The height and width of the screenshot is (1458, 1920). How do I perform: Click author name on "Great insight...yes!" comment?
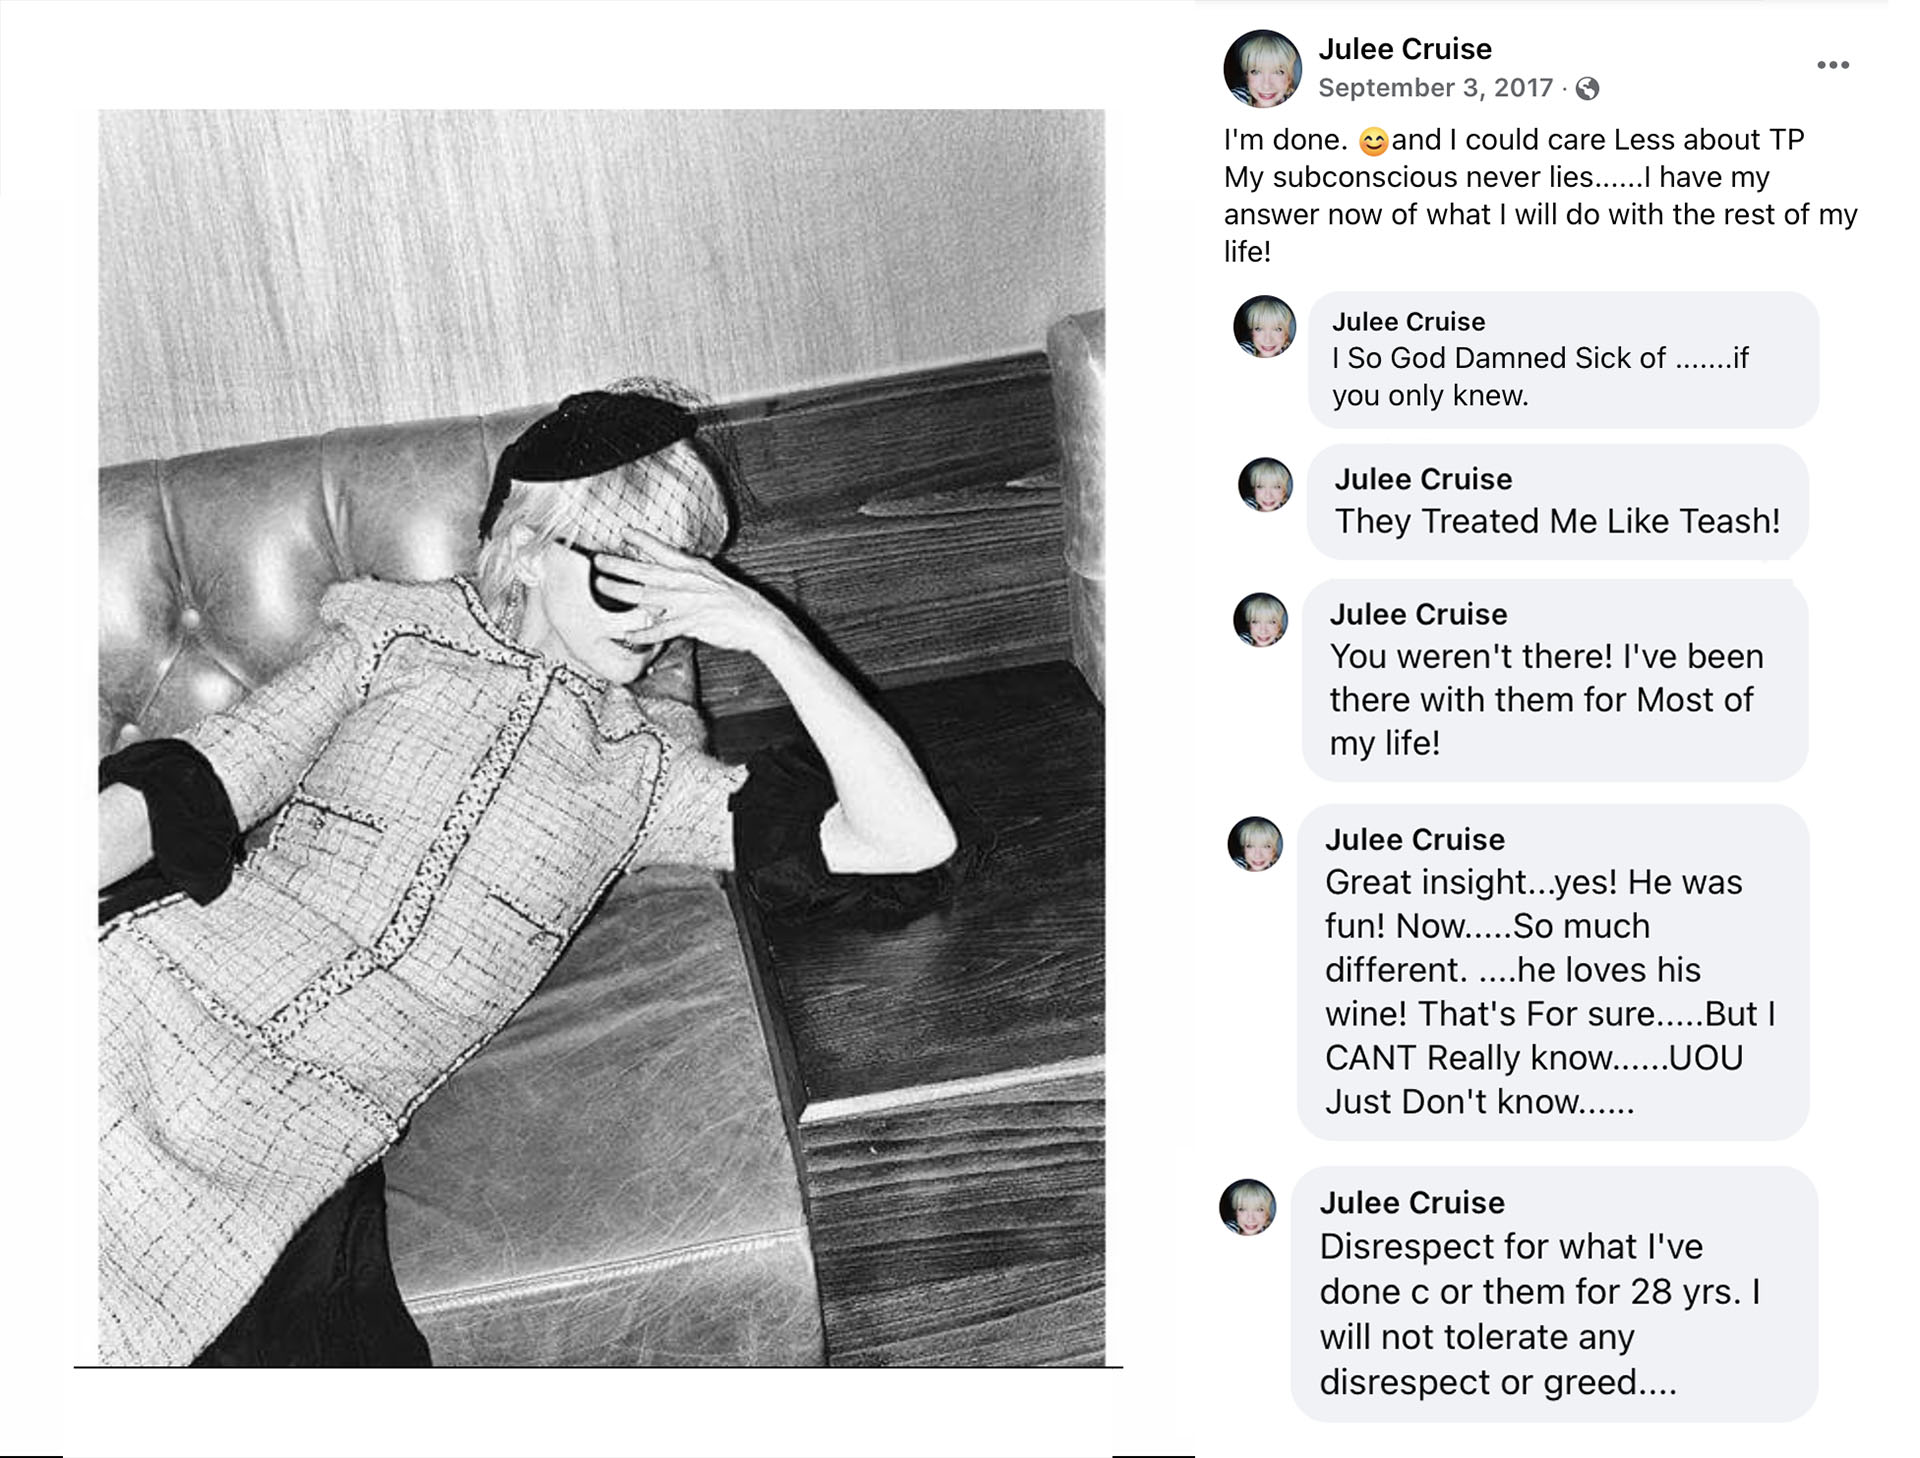click(x=1414, y=839)
